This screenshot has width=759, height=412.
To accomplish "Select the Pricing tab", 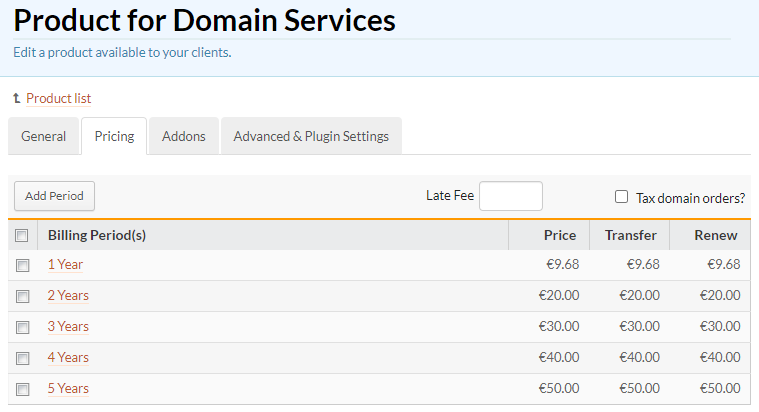I will click(x=114, y=136).
